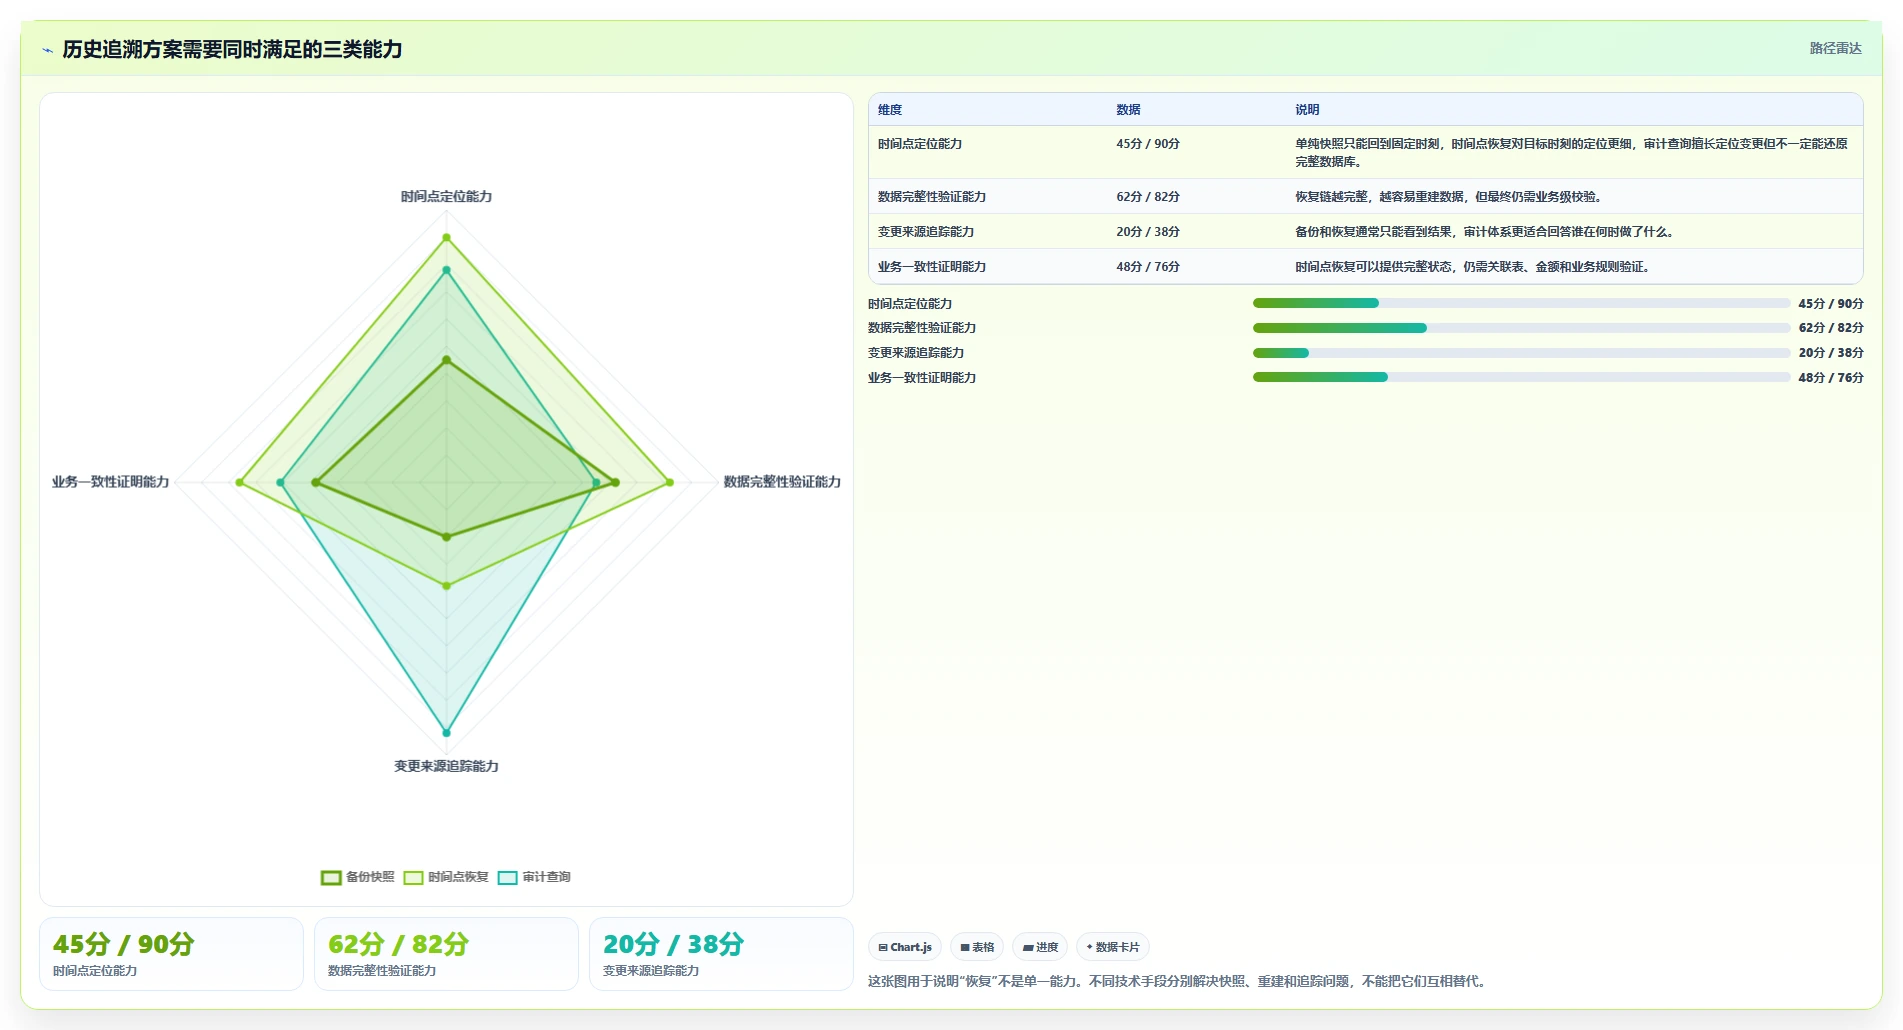Image resolution: width=1903 pixels, height=1030 pixels.
Task: Open the 45分 / 90分 data card
Action: click(171, 954)
